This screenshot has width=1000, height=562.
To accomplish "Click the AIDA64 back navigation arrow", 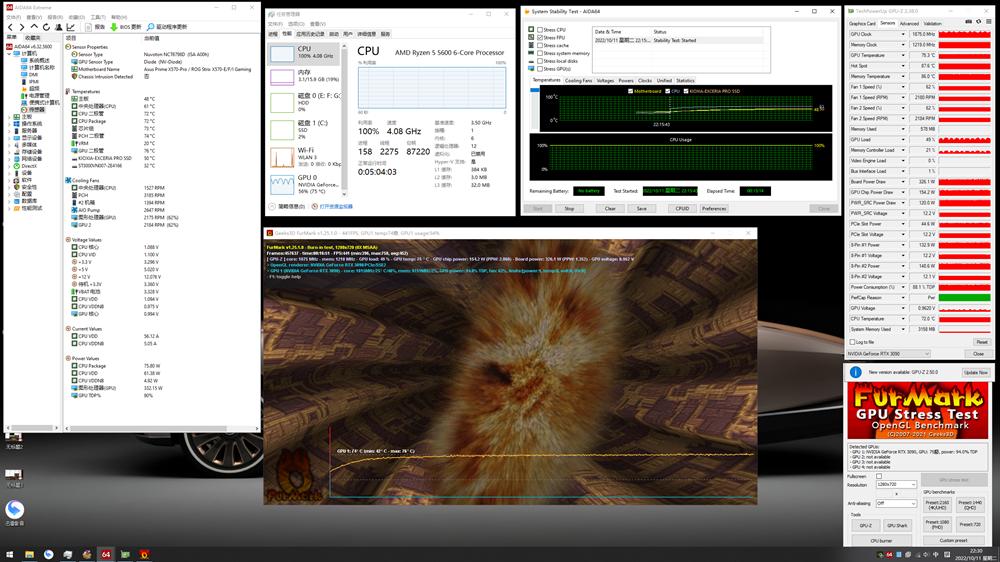I will [x=8, y=27].
